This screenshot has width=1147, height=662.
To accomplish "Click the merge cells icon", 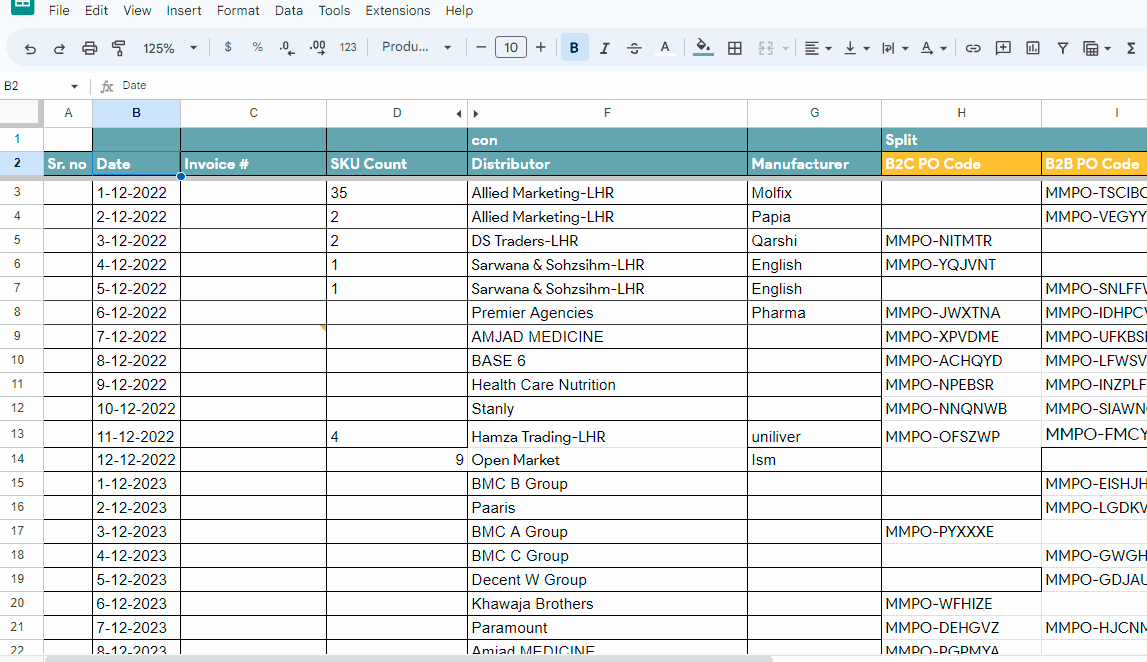I will coord(766,48).
